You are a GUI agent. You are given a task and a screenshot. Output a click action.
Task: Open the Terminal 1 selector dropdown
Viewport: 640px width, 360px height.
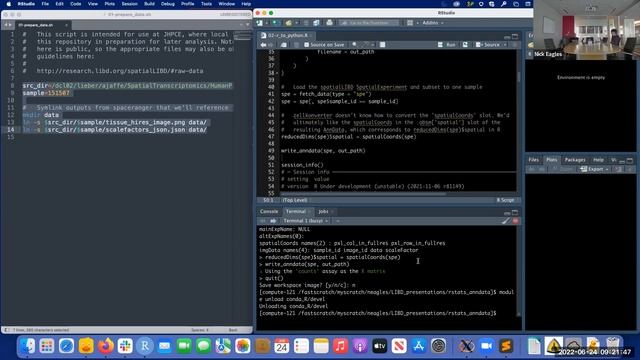[306, 221]
